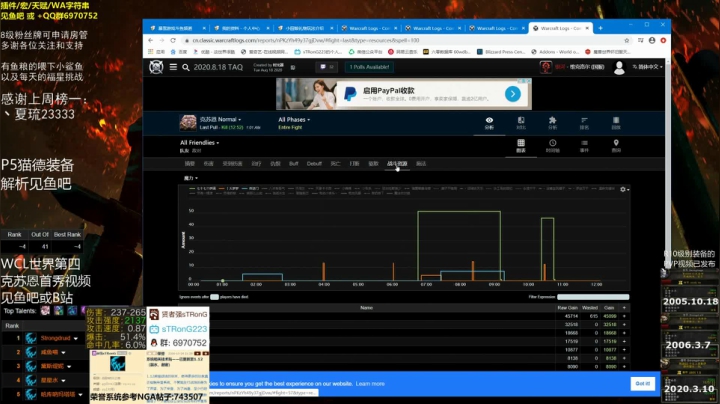
Task: Open the Addons - World o... bookmark
Action: [555, 52]
